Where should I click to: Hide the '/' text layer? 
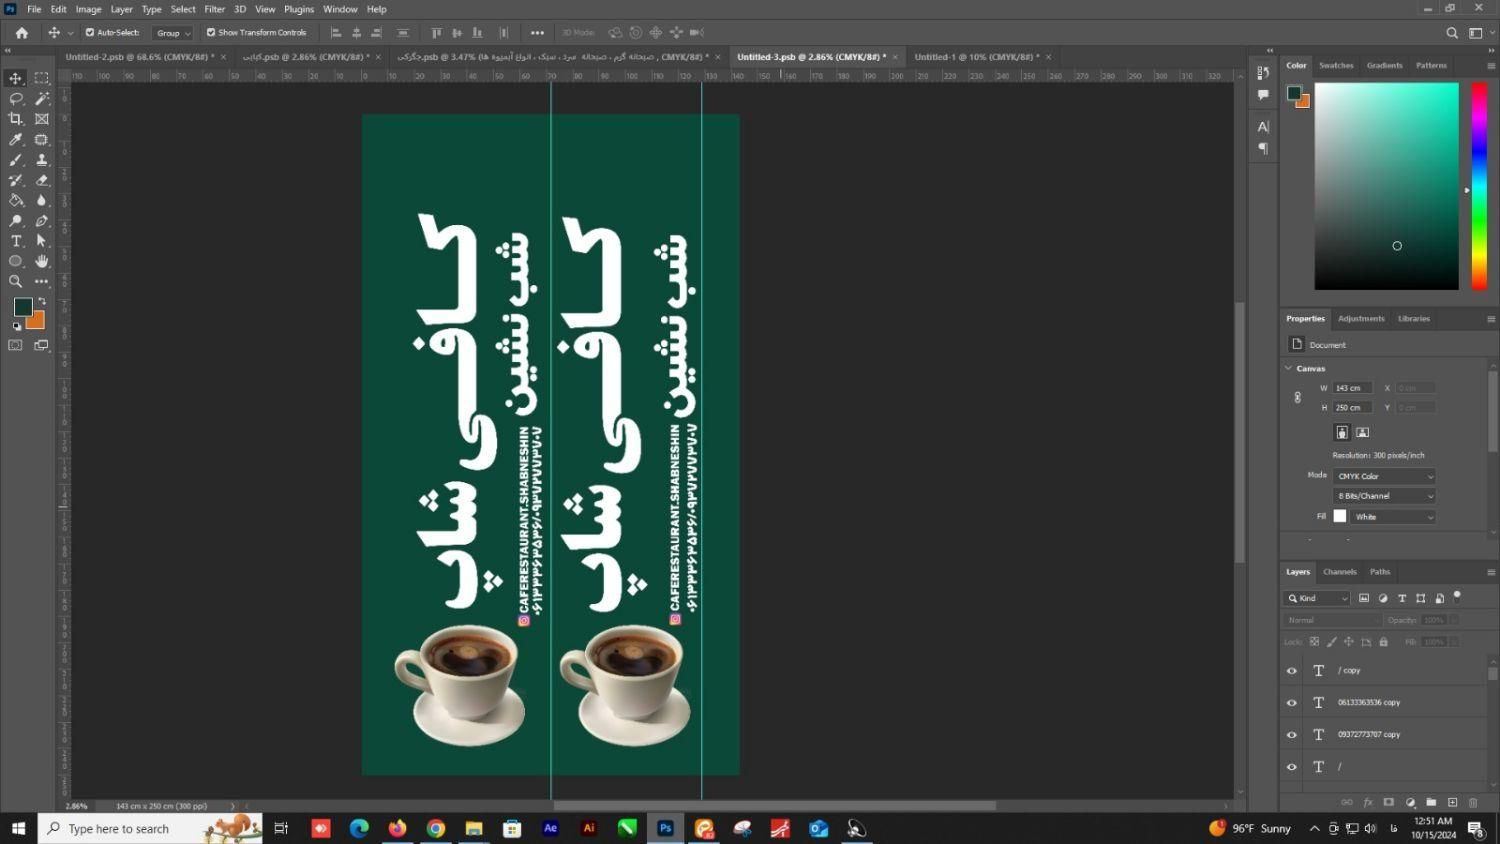pos(1292,767)
